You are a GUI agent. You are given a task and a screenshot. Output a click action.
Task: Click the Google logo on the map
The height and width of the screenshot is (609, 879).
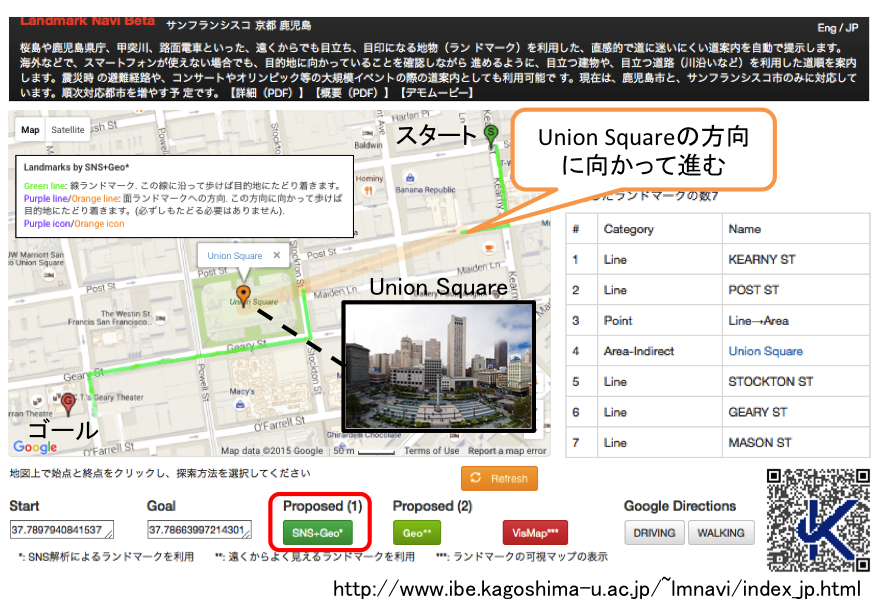pos(35,446)
